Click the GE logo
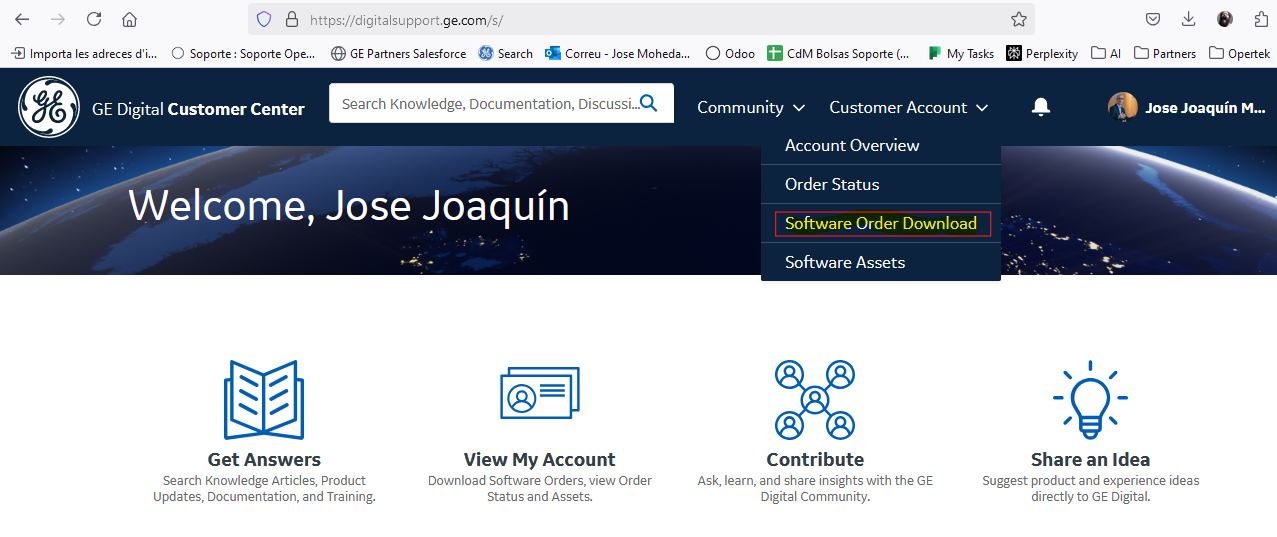Viewport: 1277px width, 537px height. pos(49,107)
